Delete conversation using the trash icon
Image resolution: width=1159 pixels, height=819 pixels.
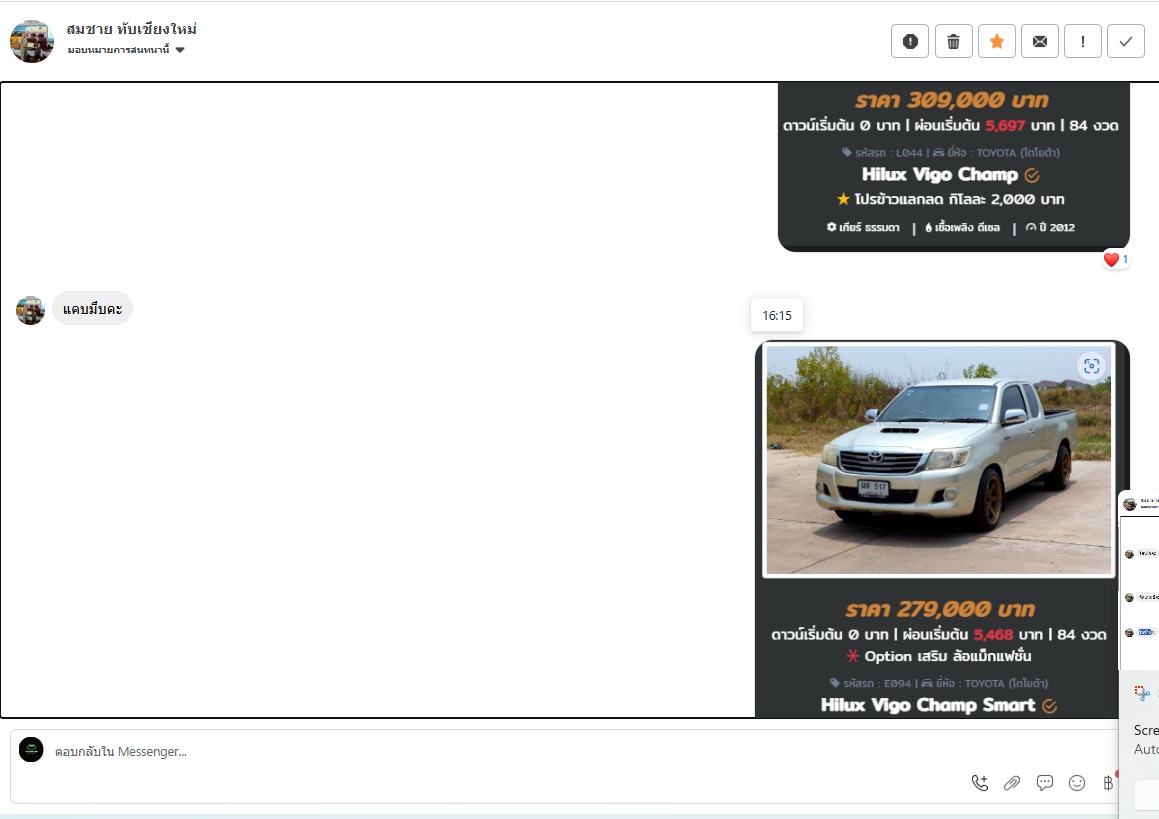953,41
